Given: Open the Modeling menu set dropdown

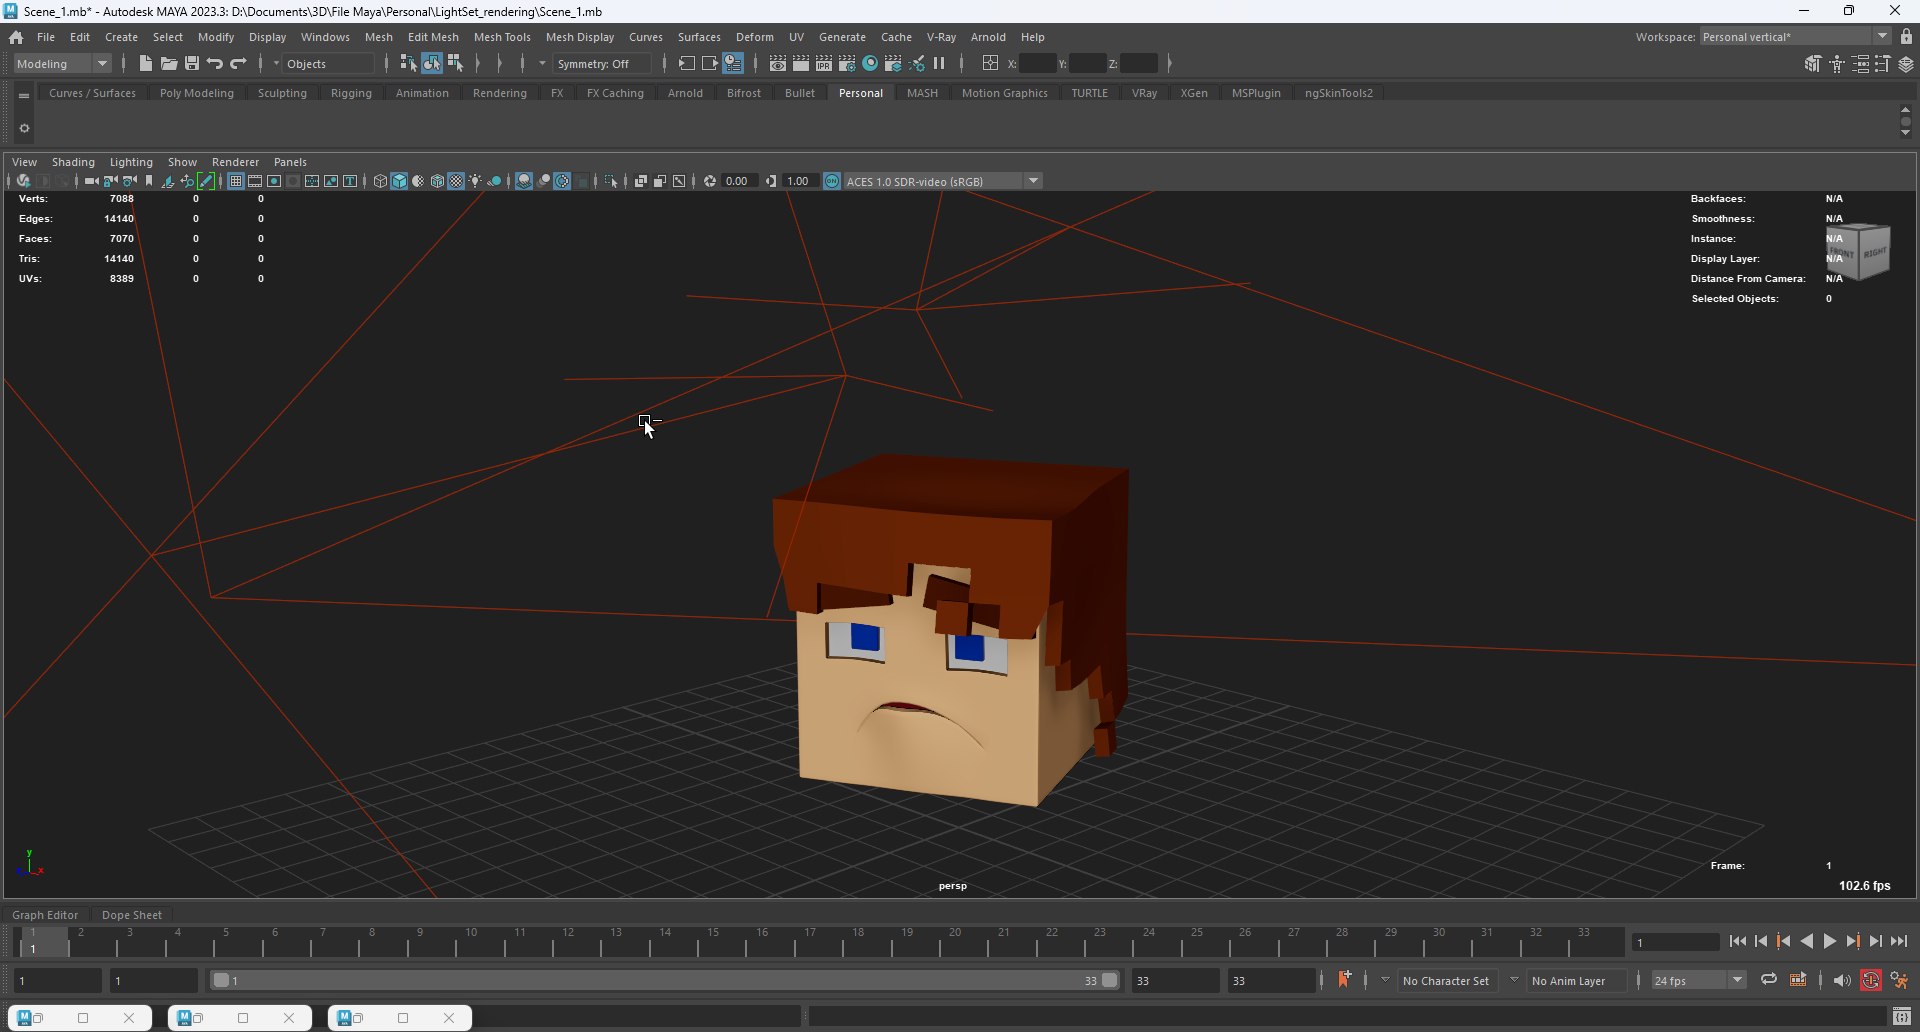Looking at the screenshot, I should [x=63, y=63].
